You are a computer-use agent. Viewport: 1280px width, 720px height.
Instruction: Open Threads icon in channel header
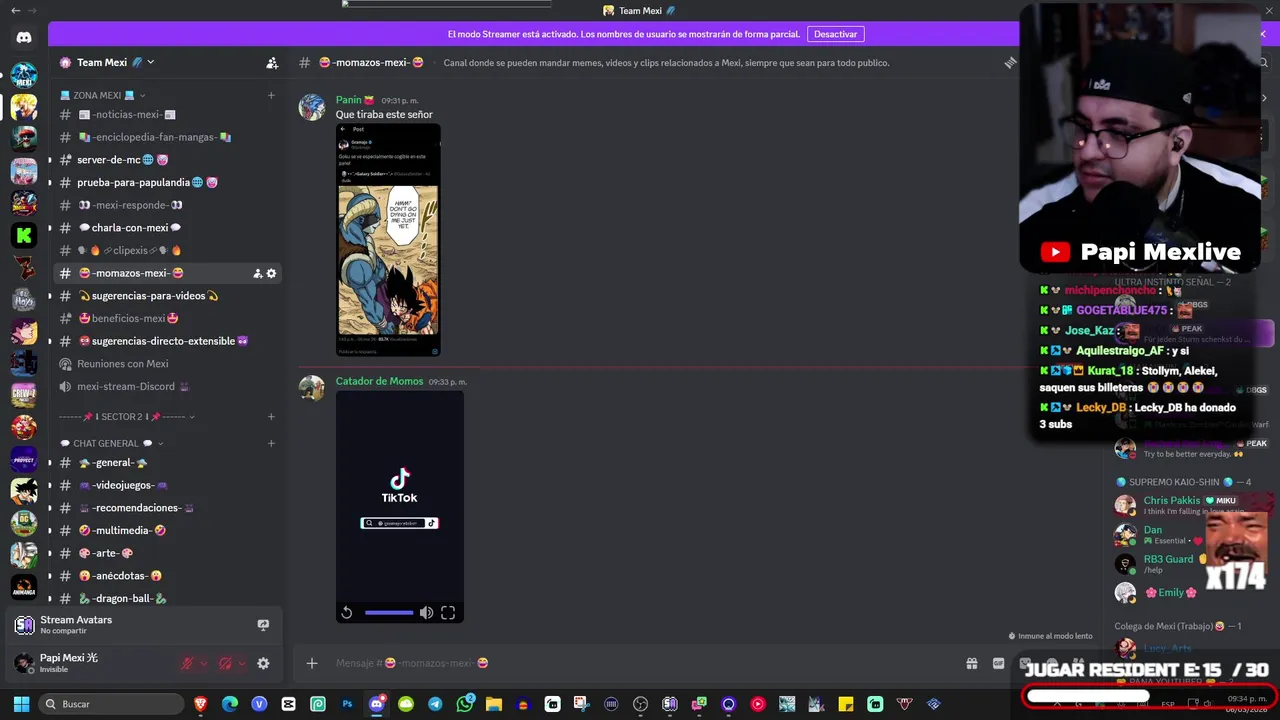1010,62
